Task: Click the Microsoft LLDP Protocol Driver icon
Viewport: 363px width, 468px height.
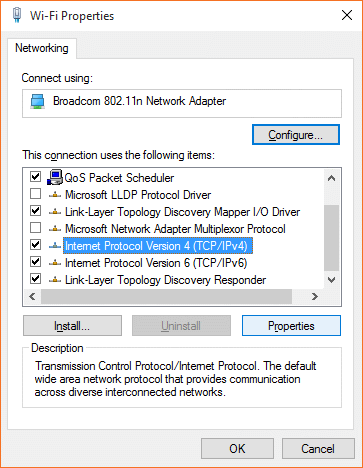Action: 55,195
